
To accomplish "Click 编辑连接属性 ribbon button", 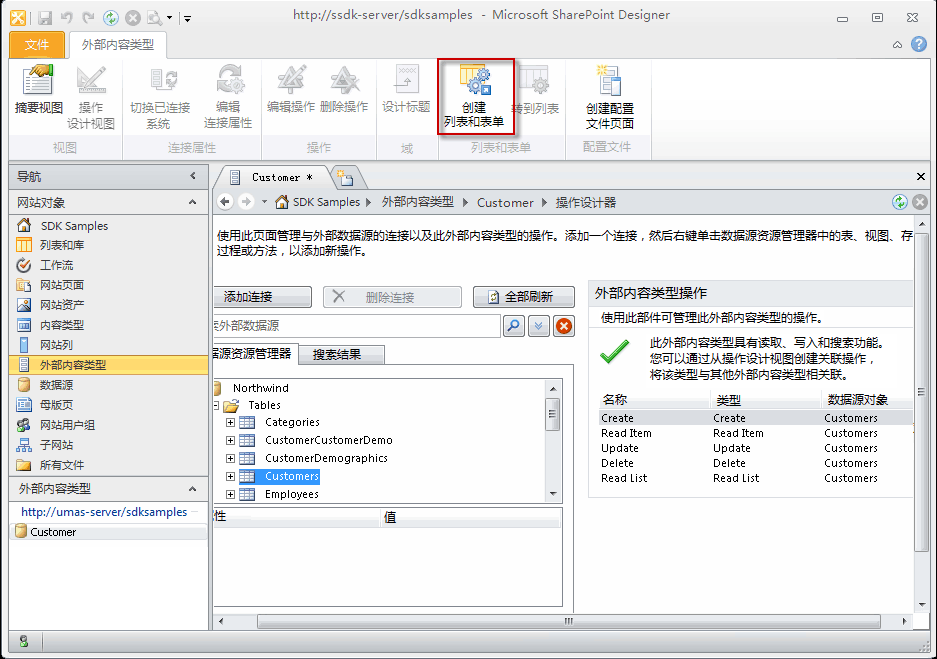I will click(x=228, y=97).
